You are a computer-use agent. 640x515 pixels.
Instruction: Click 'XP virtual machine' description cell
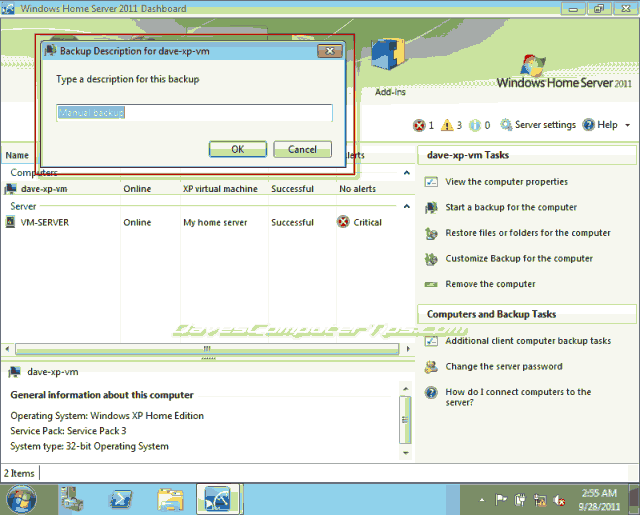(x=220, y=189)
